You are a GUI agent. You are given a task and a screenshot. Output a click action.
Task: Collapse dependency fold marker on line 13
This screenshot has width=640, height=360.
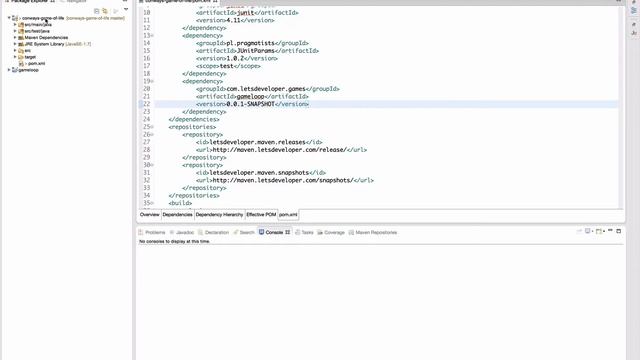point(153,36)
